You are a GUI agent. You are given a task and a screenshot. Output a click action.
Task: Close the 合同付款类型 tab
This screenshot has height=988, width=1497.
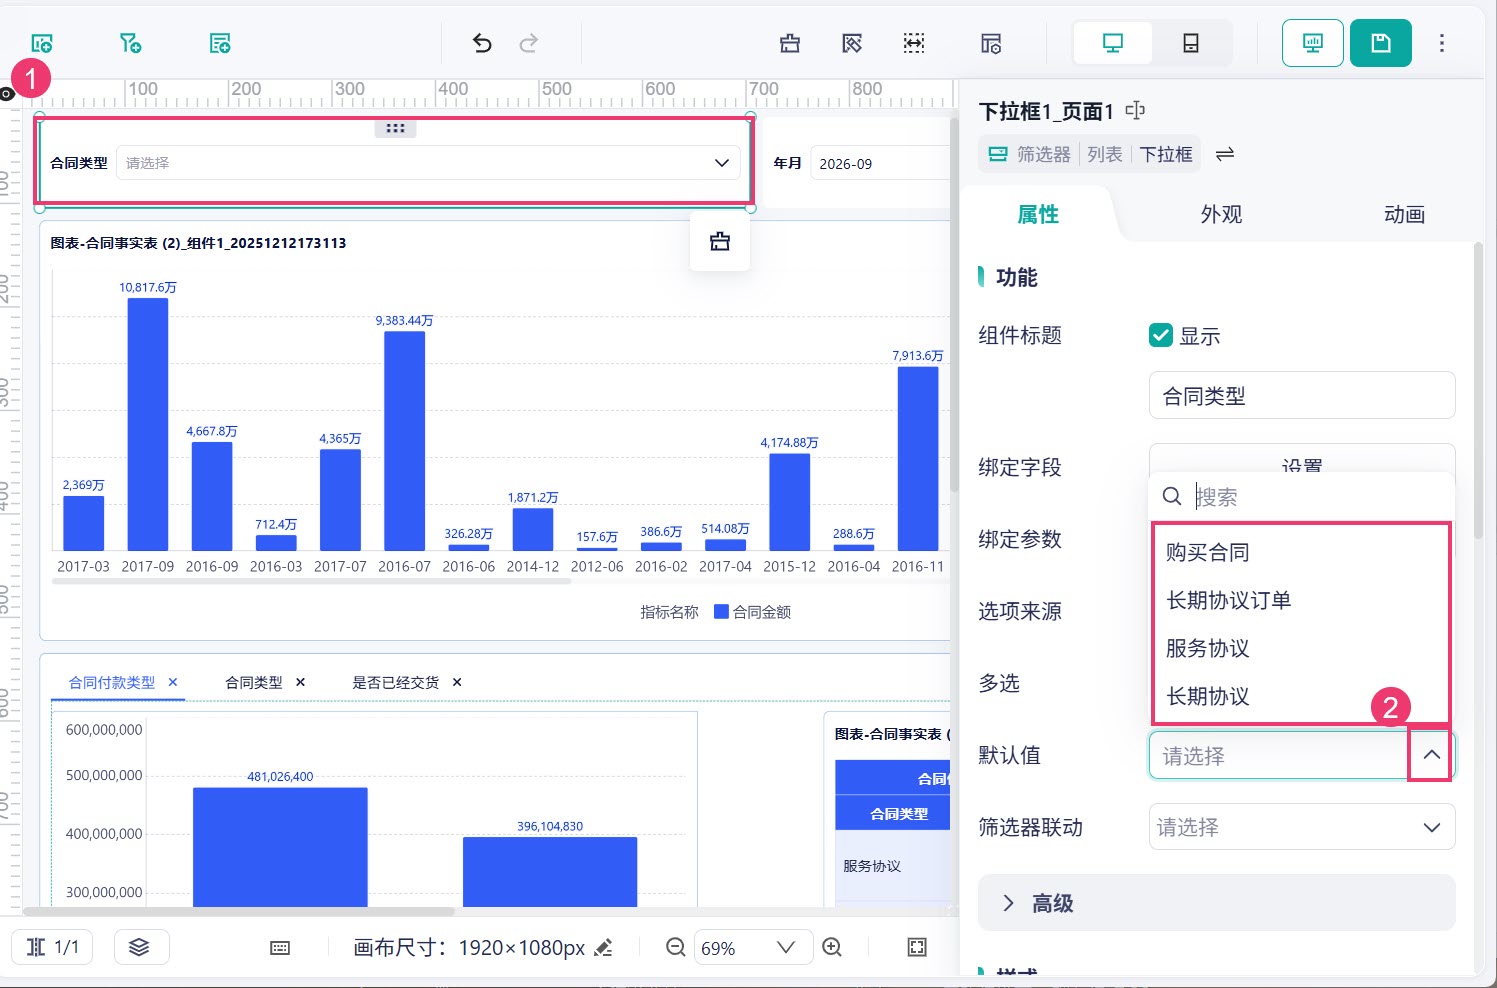pyautogui.click(x=173, y=682)
